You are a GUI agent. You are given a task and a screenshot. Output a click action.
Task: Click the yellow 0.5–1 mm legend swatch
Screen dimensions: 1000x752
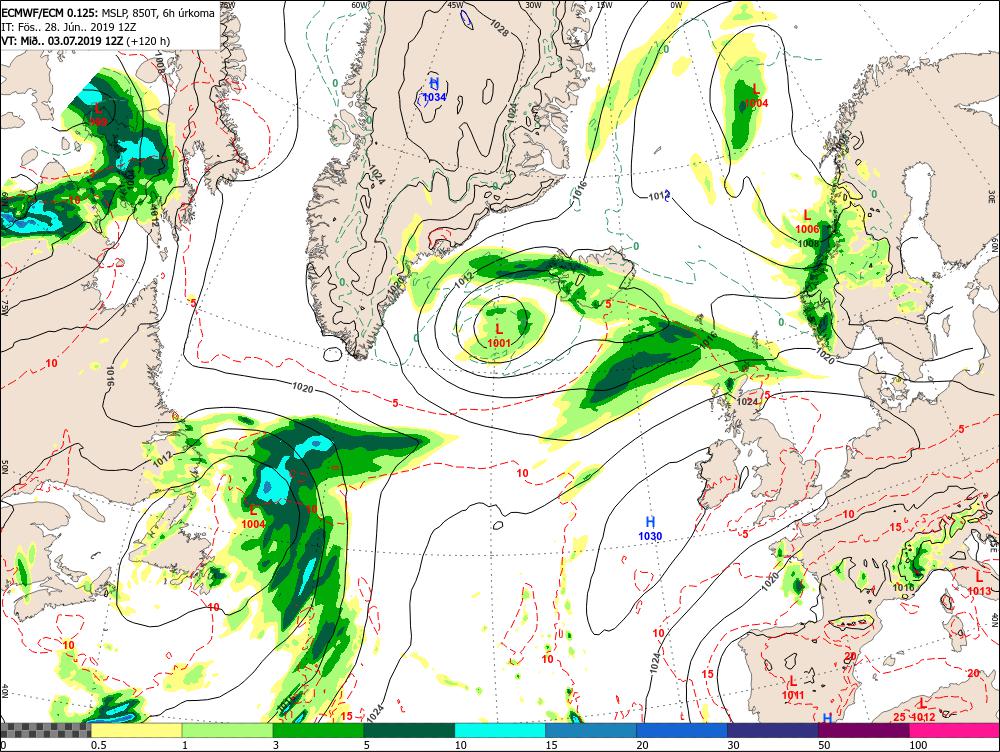(136, 730)
